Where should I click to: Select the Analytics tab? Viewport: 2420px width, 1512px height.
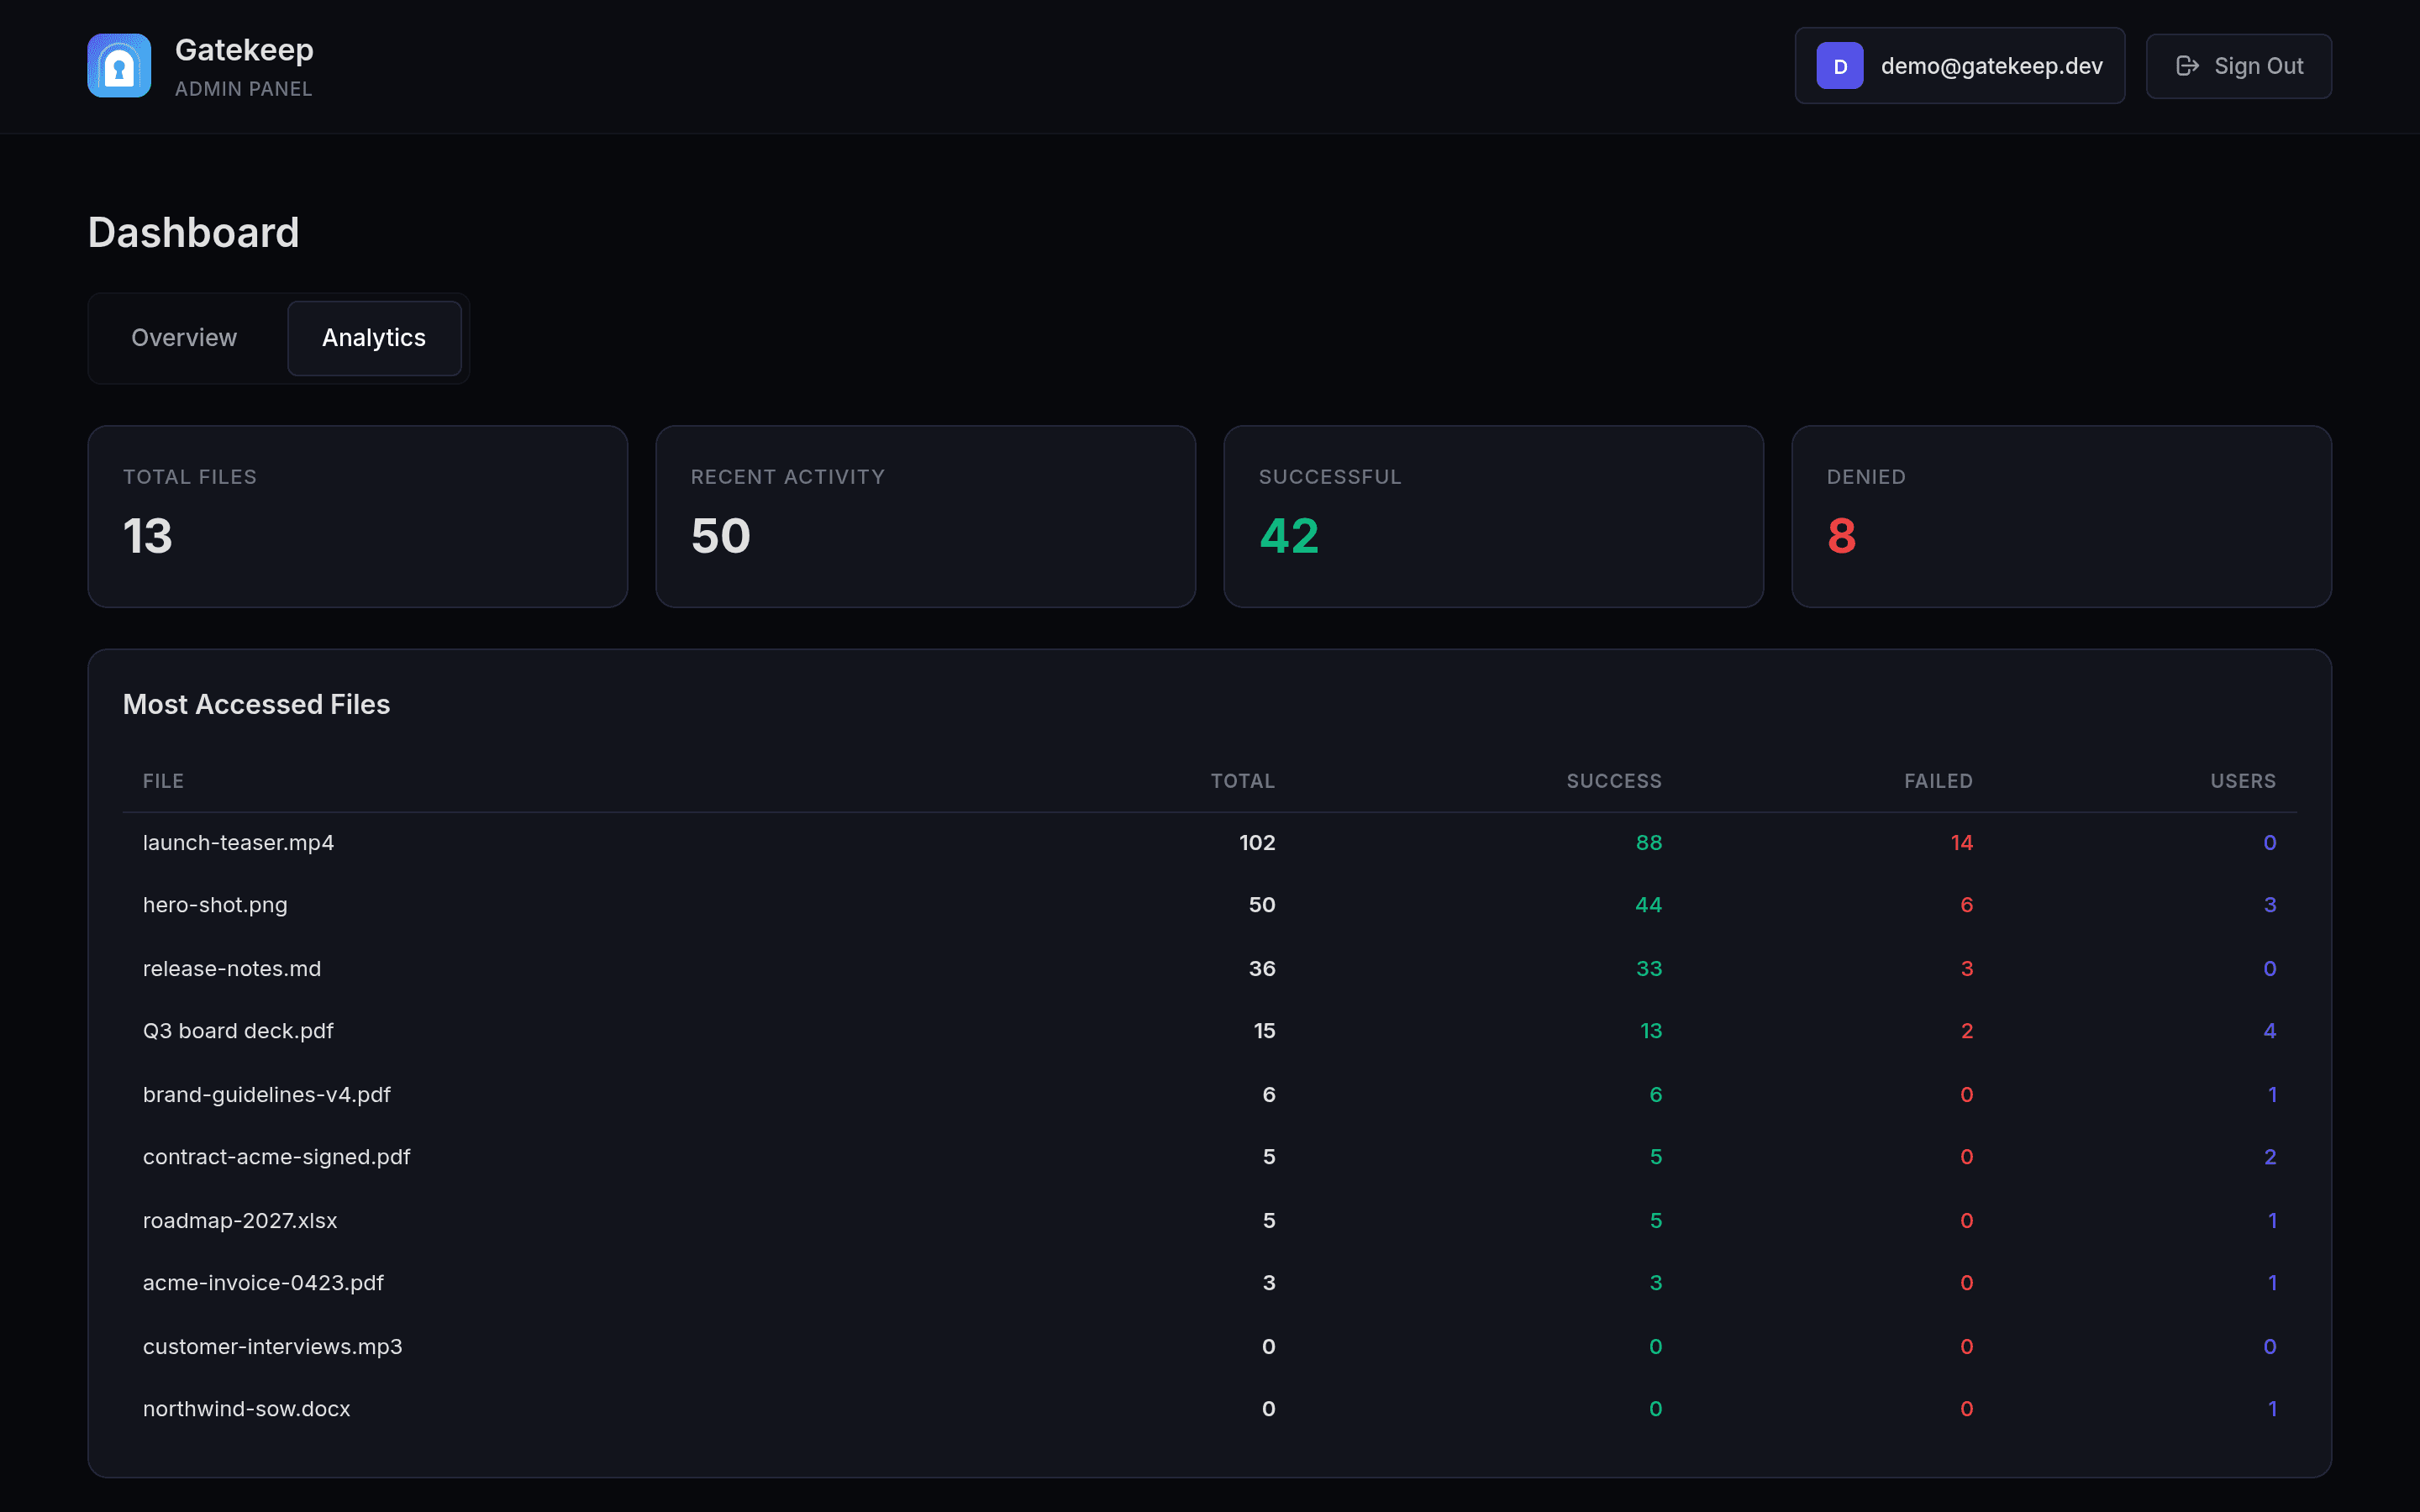(x=374, y=338)
